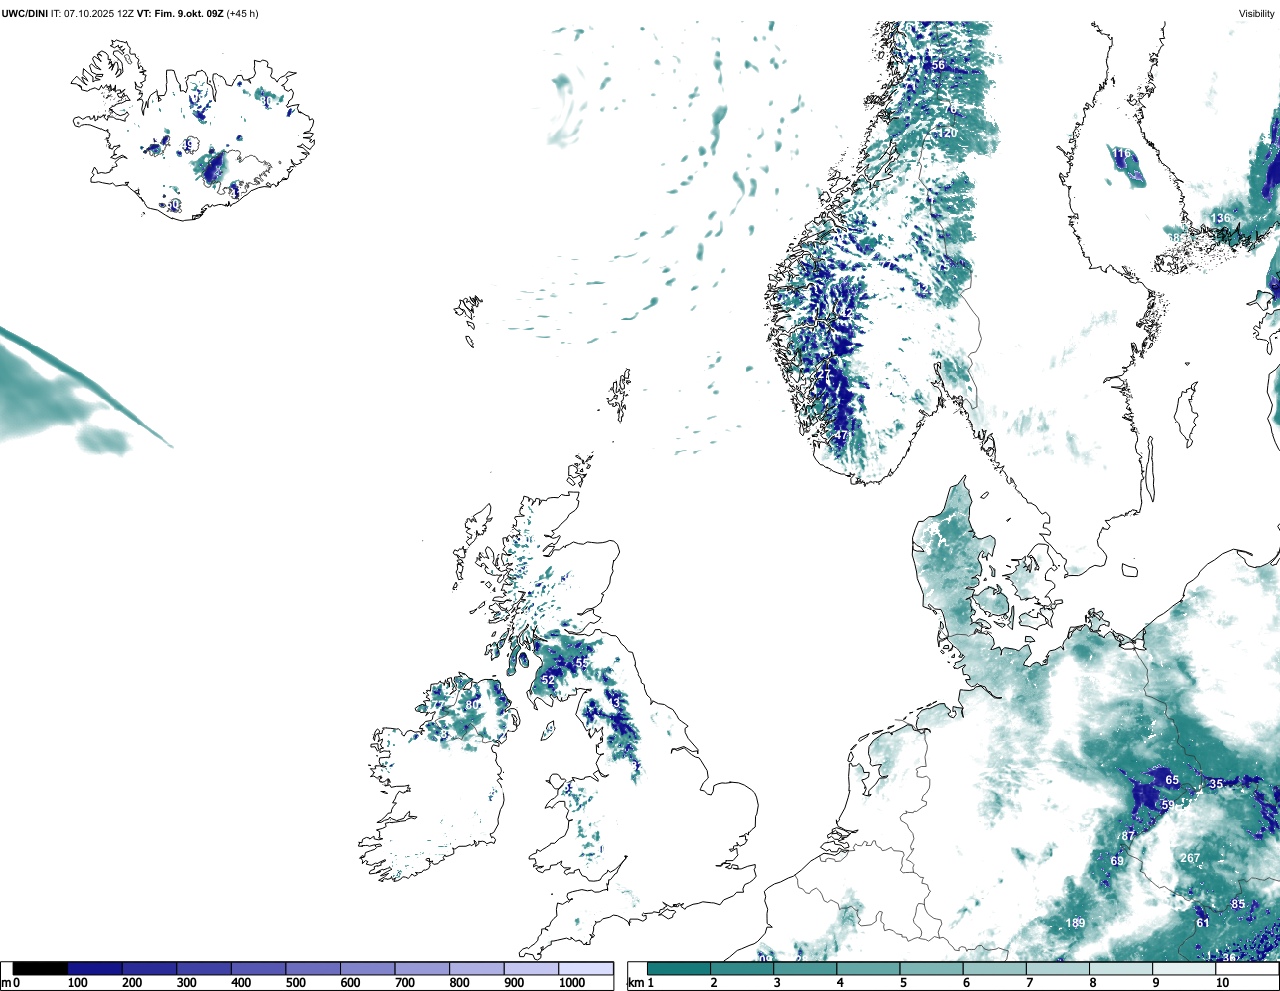Click the '116' value over Finland
The height and width of the screenshot is (991, 1280).
click(1122, 153)
